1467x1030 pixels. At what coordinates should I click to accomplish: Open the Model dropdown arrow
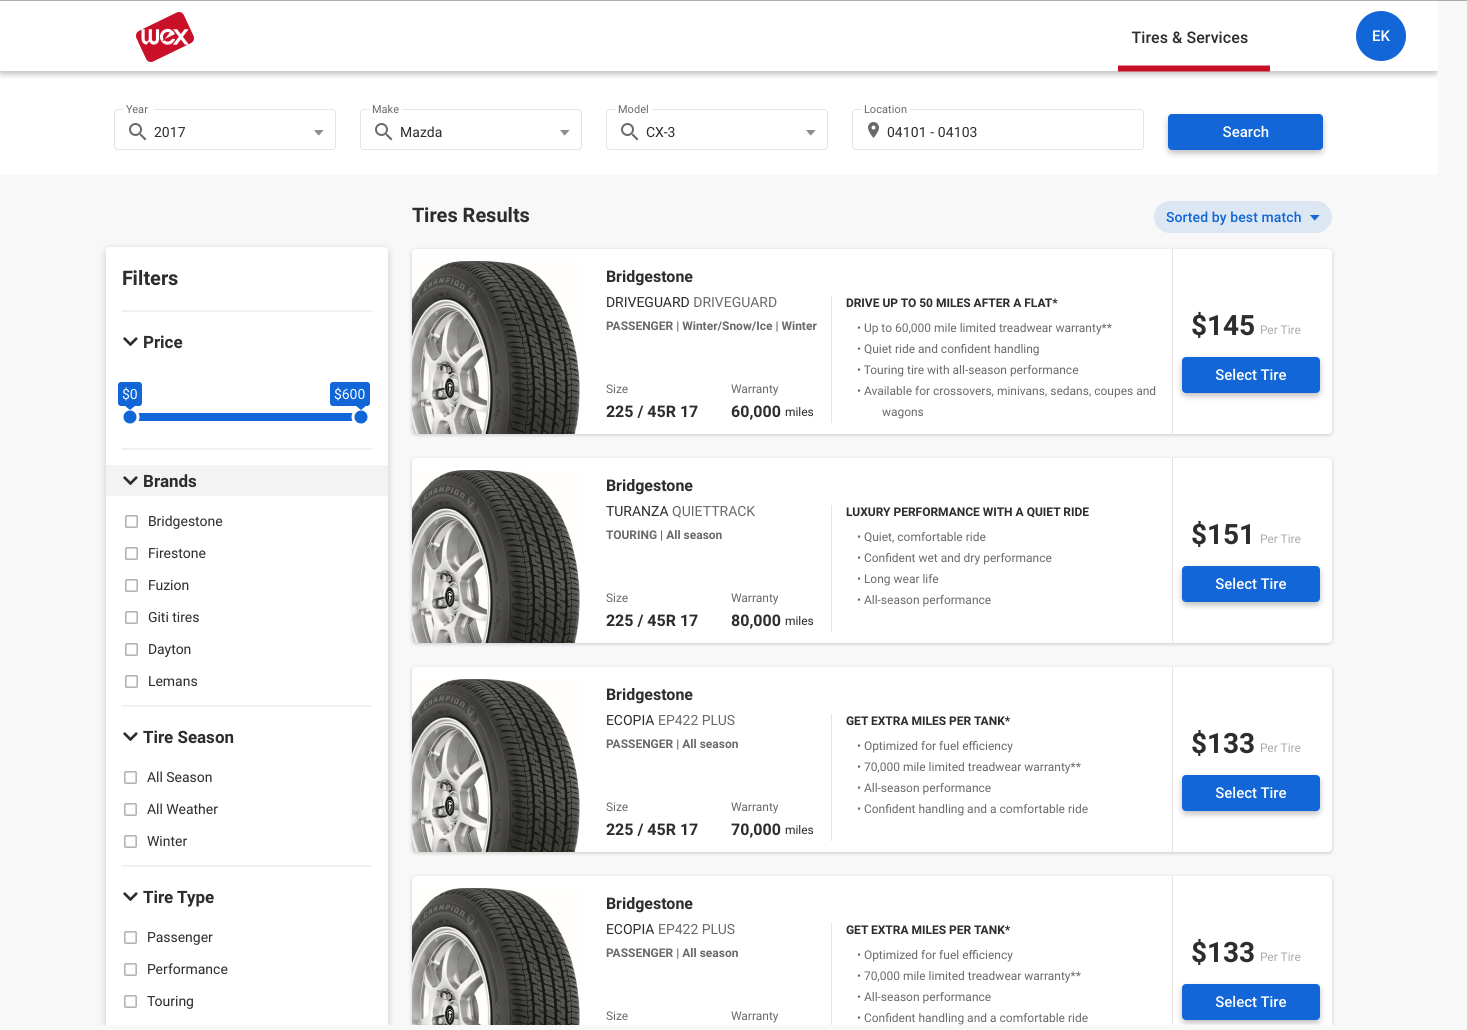click(810, 132)
